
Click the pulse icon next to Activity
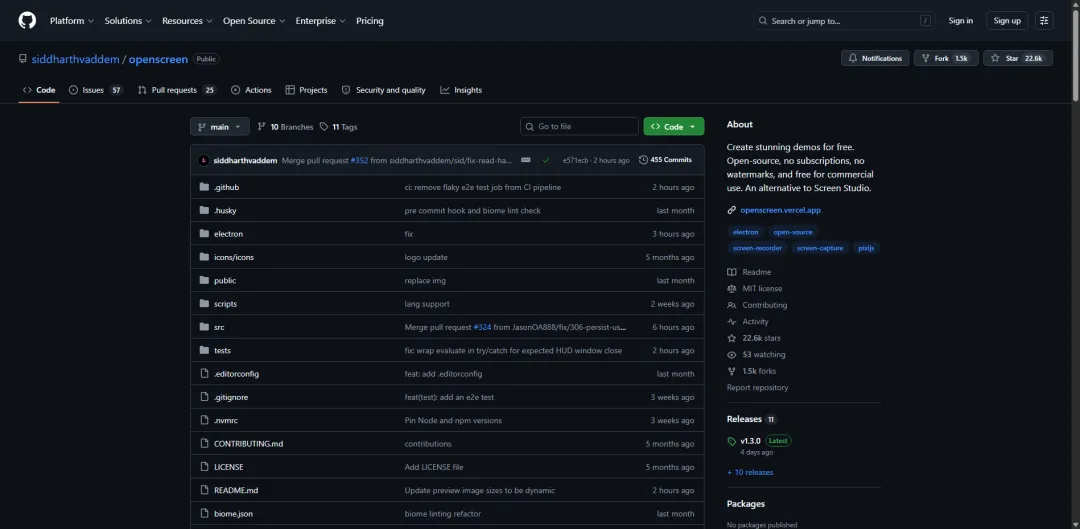(731, 322)
